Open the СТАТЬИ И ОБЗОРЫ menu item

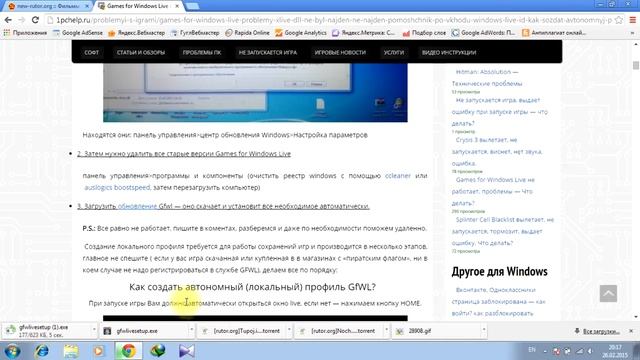coord(141,52)
